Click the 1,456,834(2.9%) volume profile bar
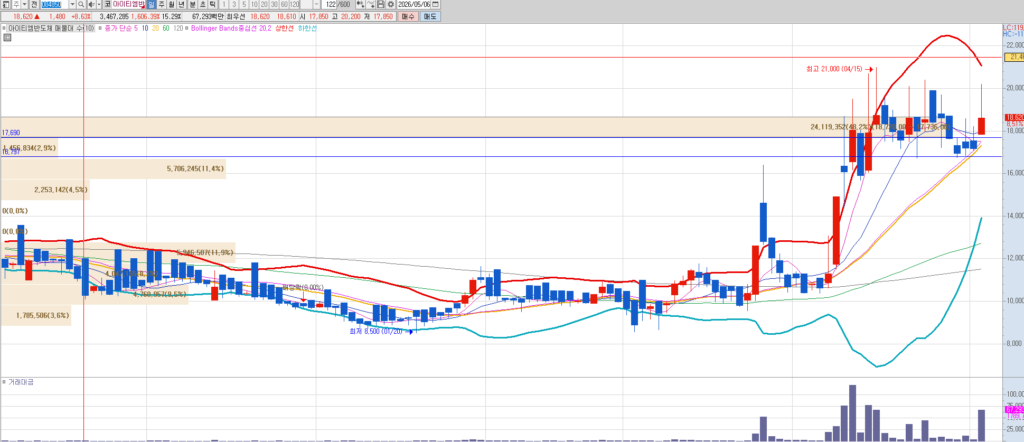 (29, 148)
